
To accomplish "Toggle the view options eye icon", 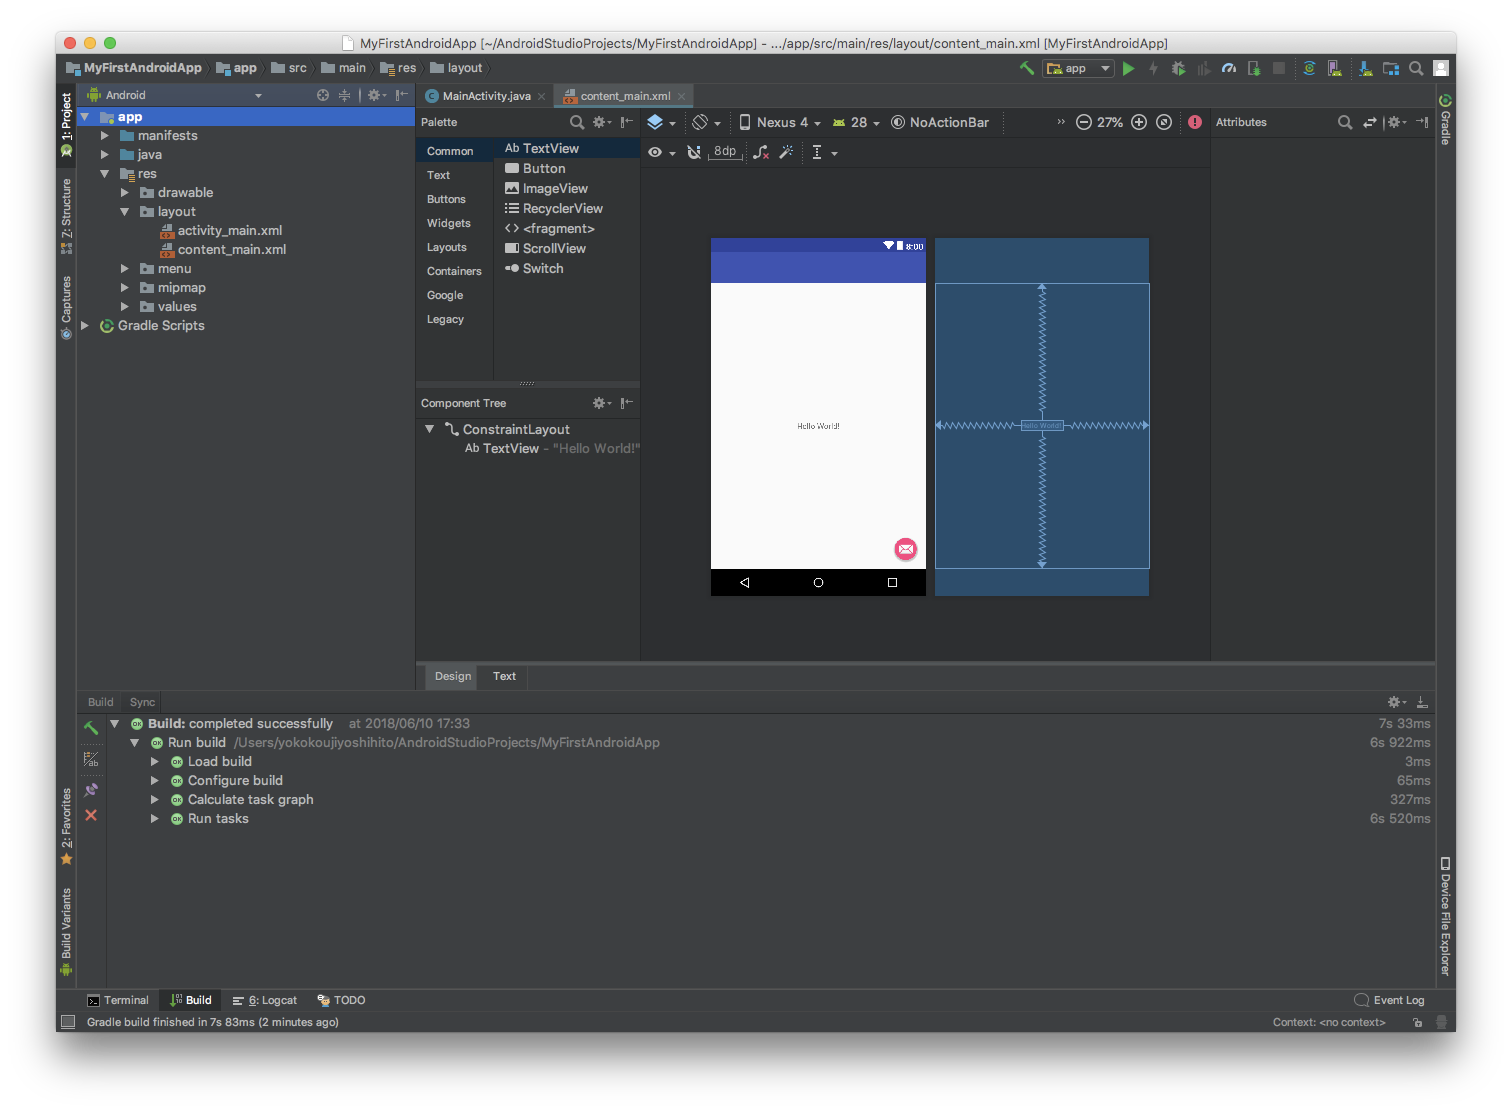I will [x=655, y=152].
